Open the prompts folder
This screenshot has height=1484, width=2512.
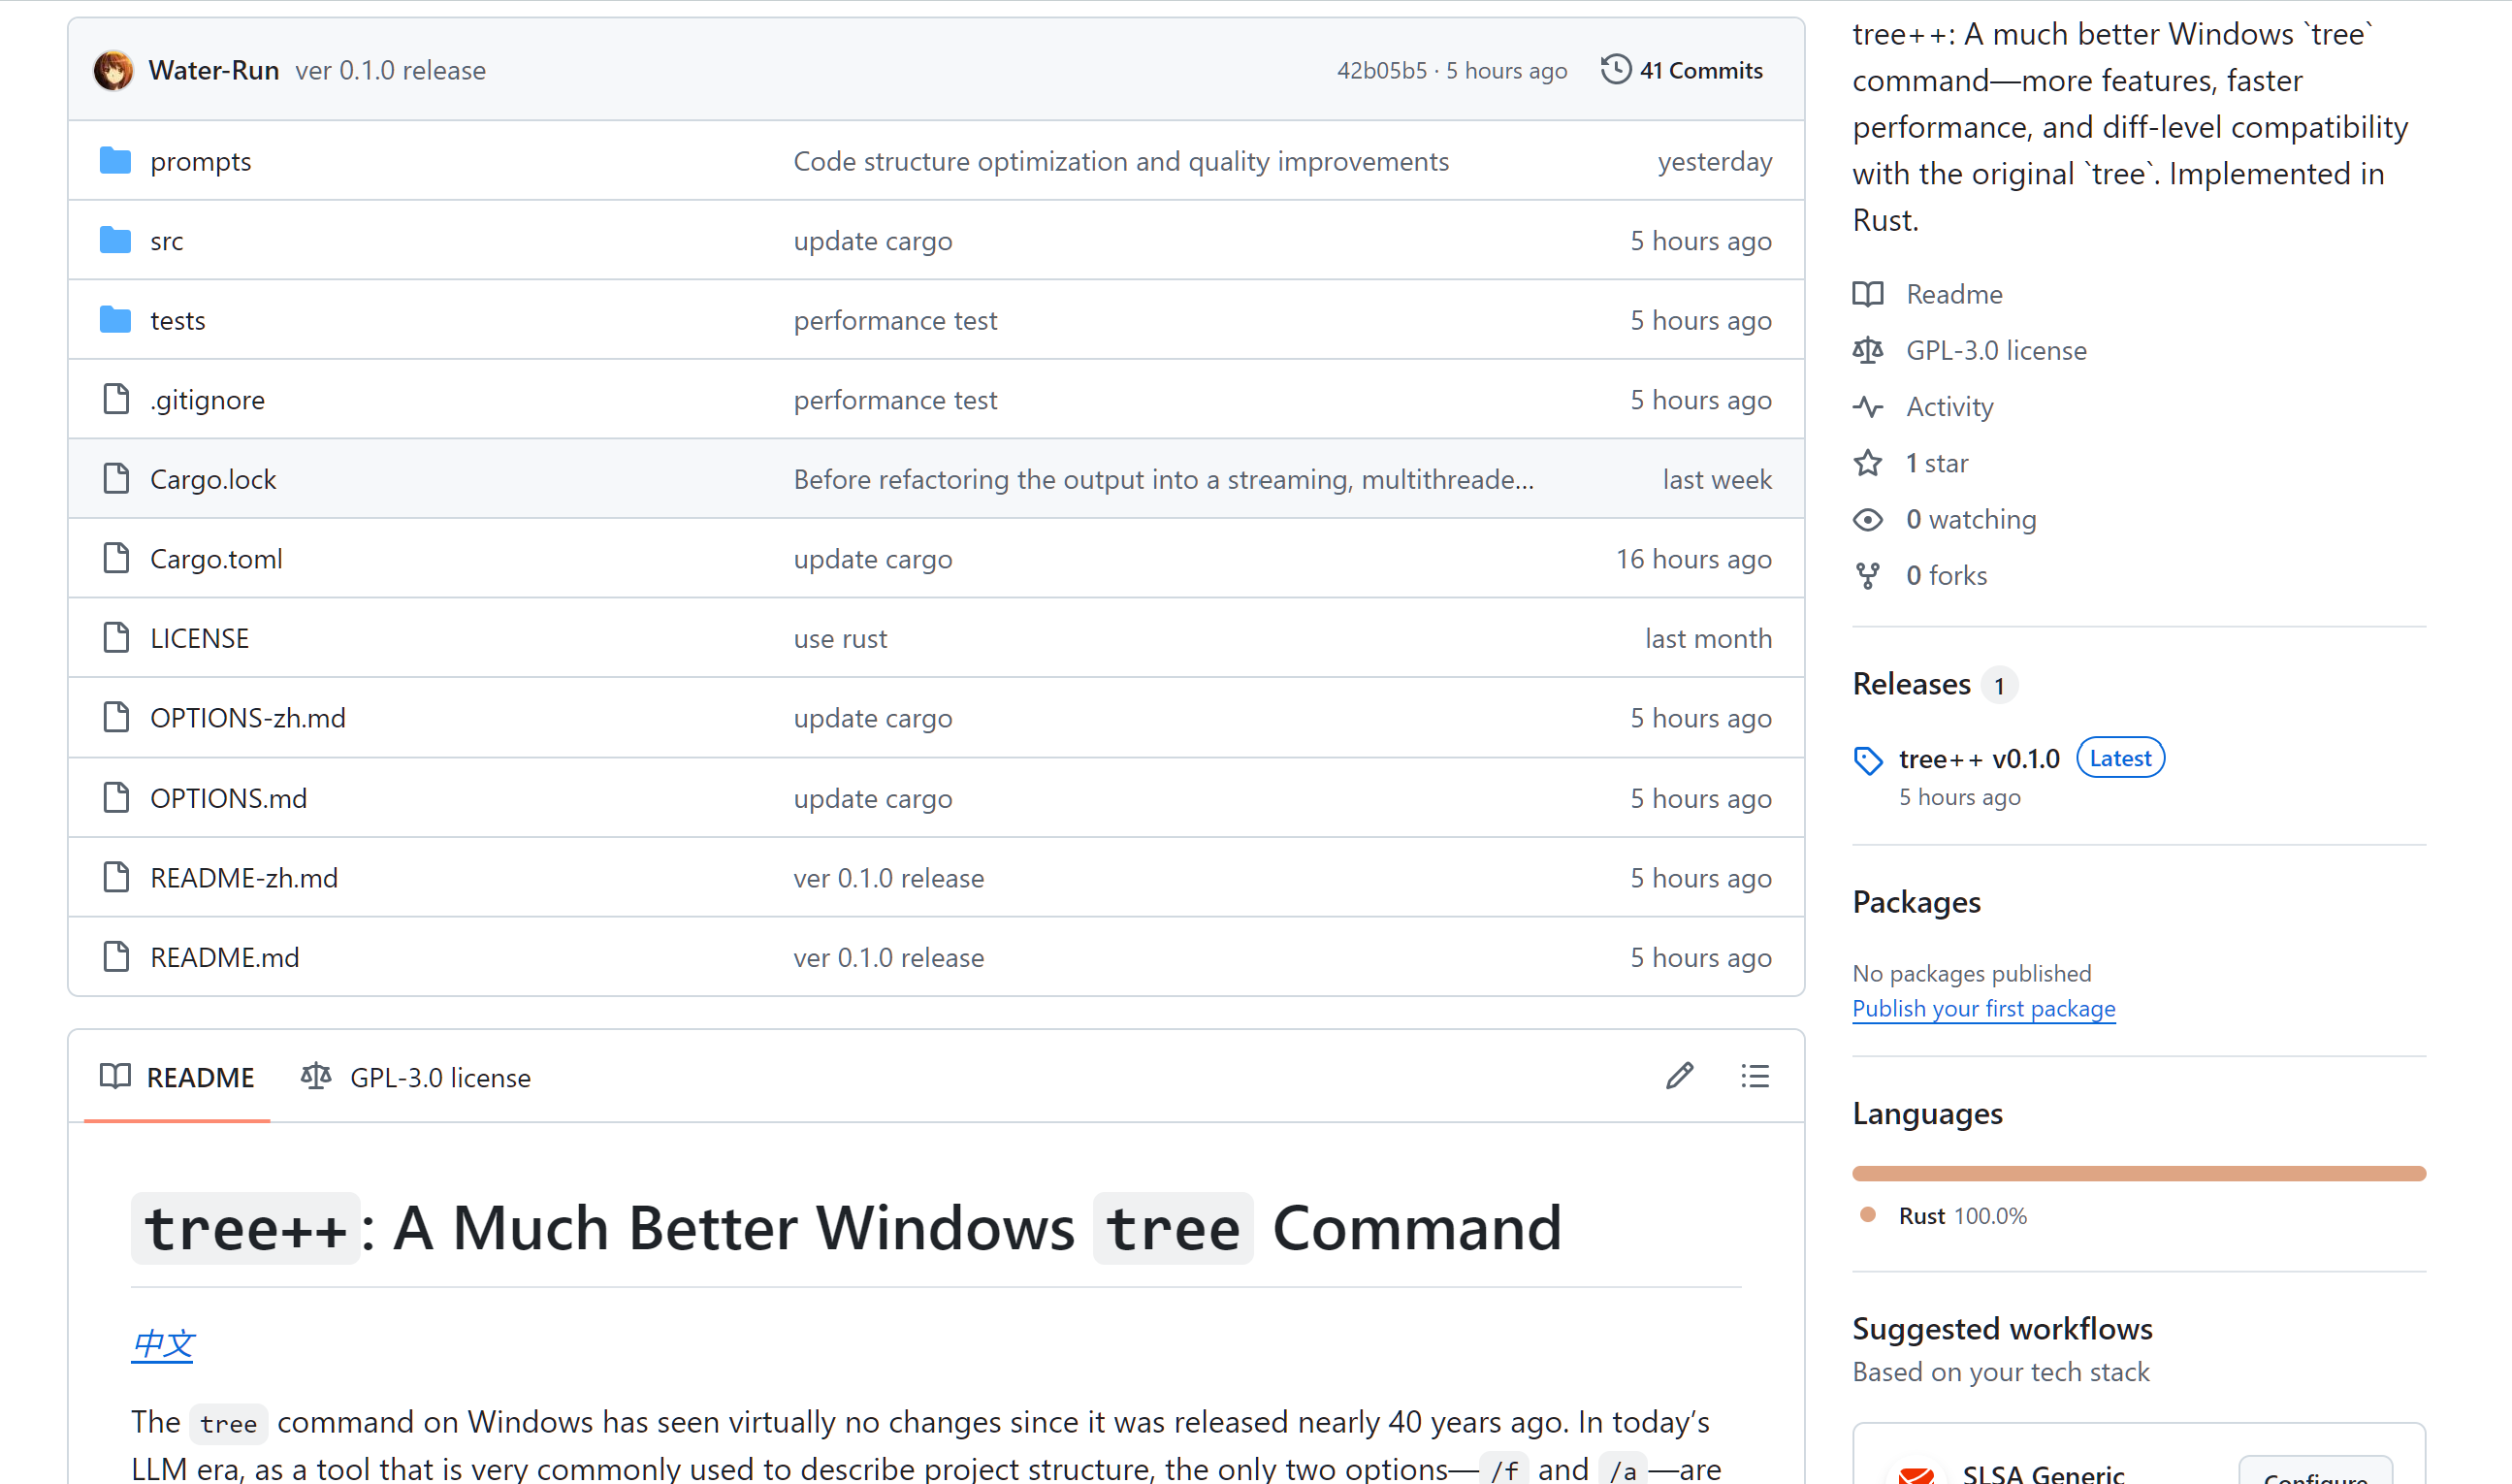(200, 161)
